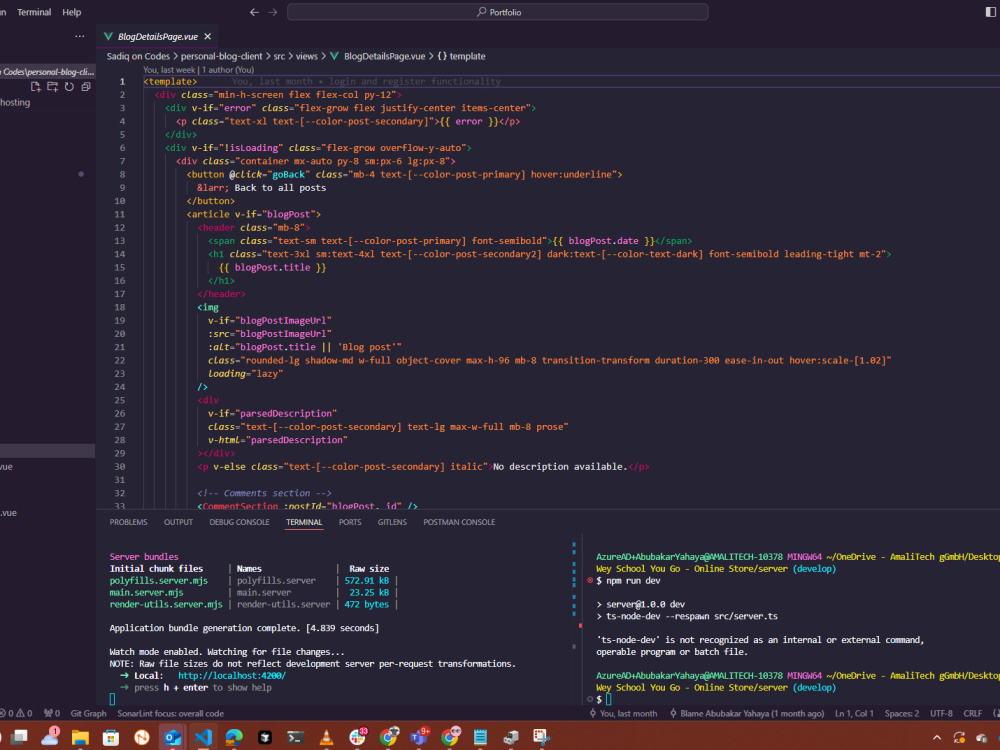1000x750 pixels.
Task: Open Microsoft Teams from the taskbar
Action: click(420, 737)
